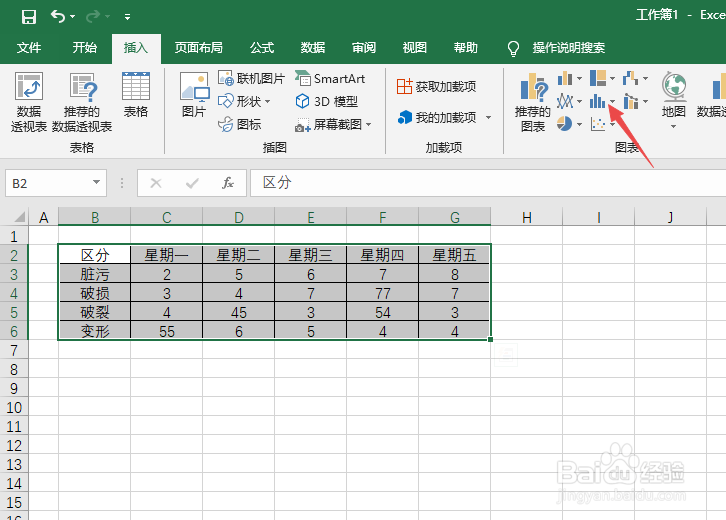Insert a 表格 table

pyautogui.click(x=136, y=95)
